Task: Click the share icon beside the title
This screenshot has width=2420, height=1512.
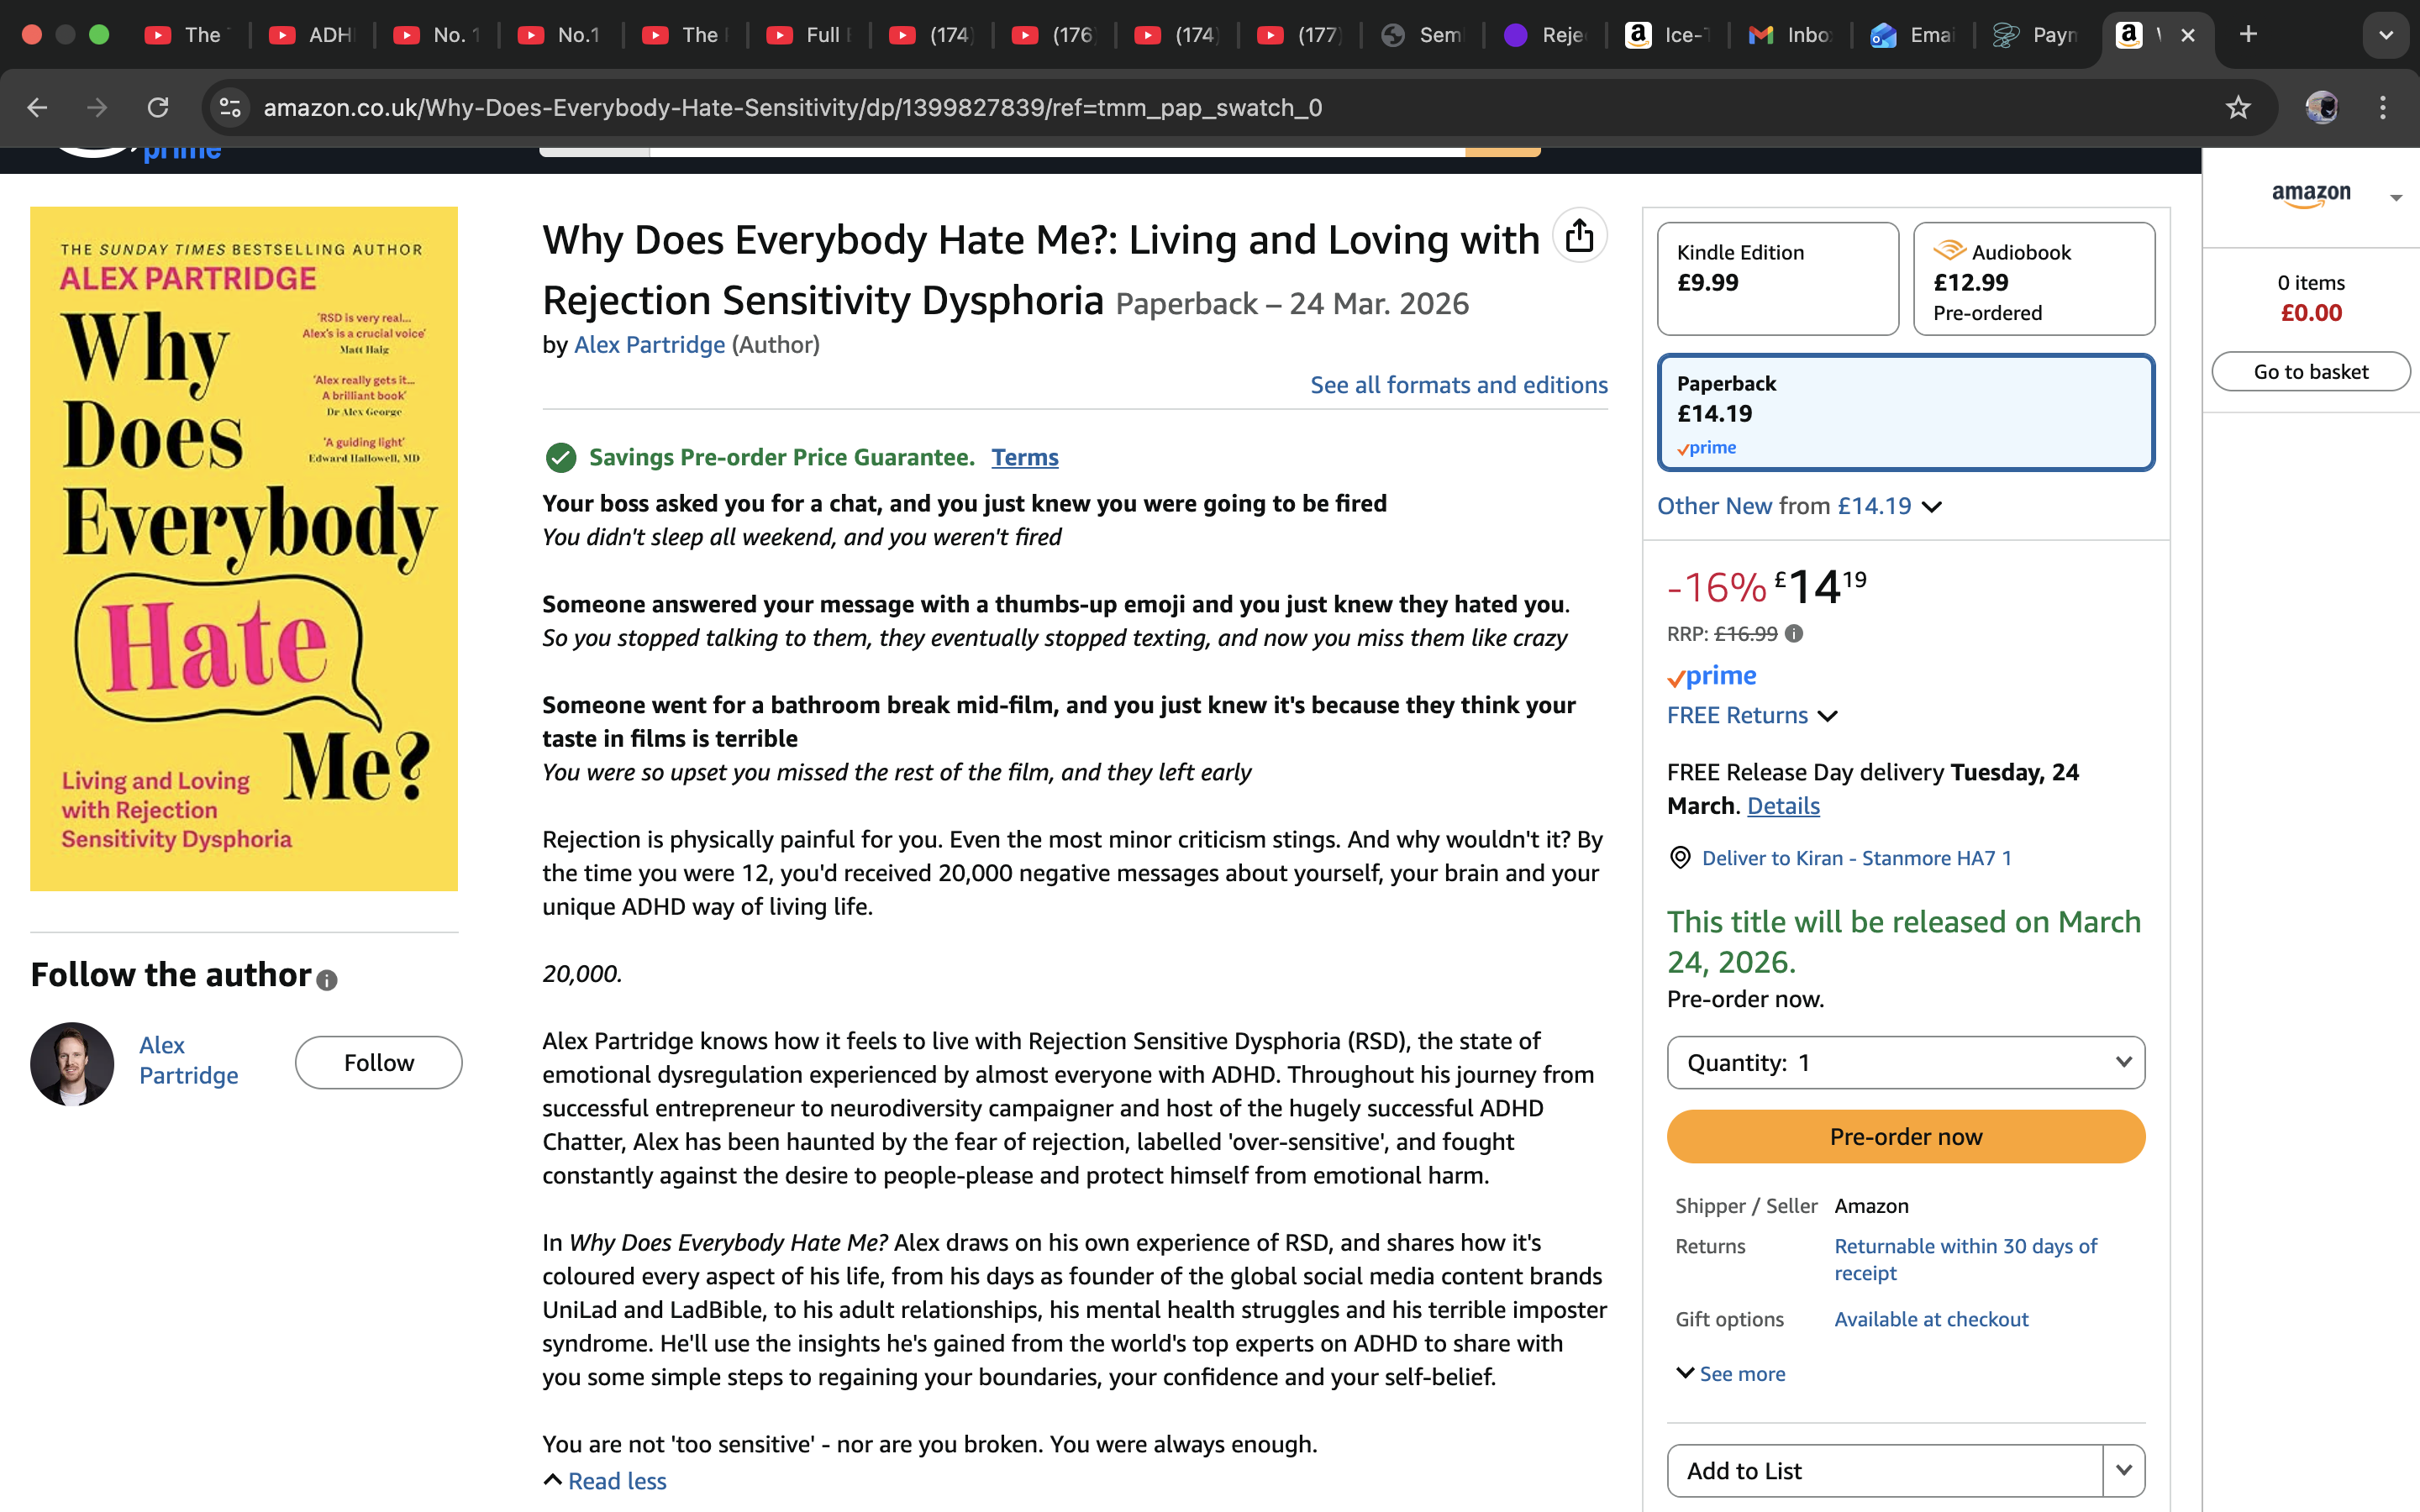Action: pos(1579,236)
